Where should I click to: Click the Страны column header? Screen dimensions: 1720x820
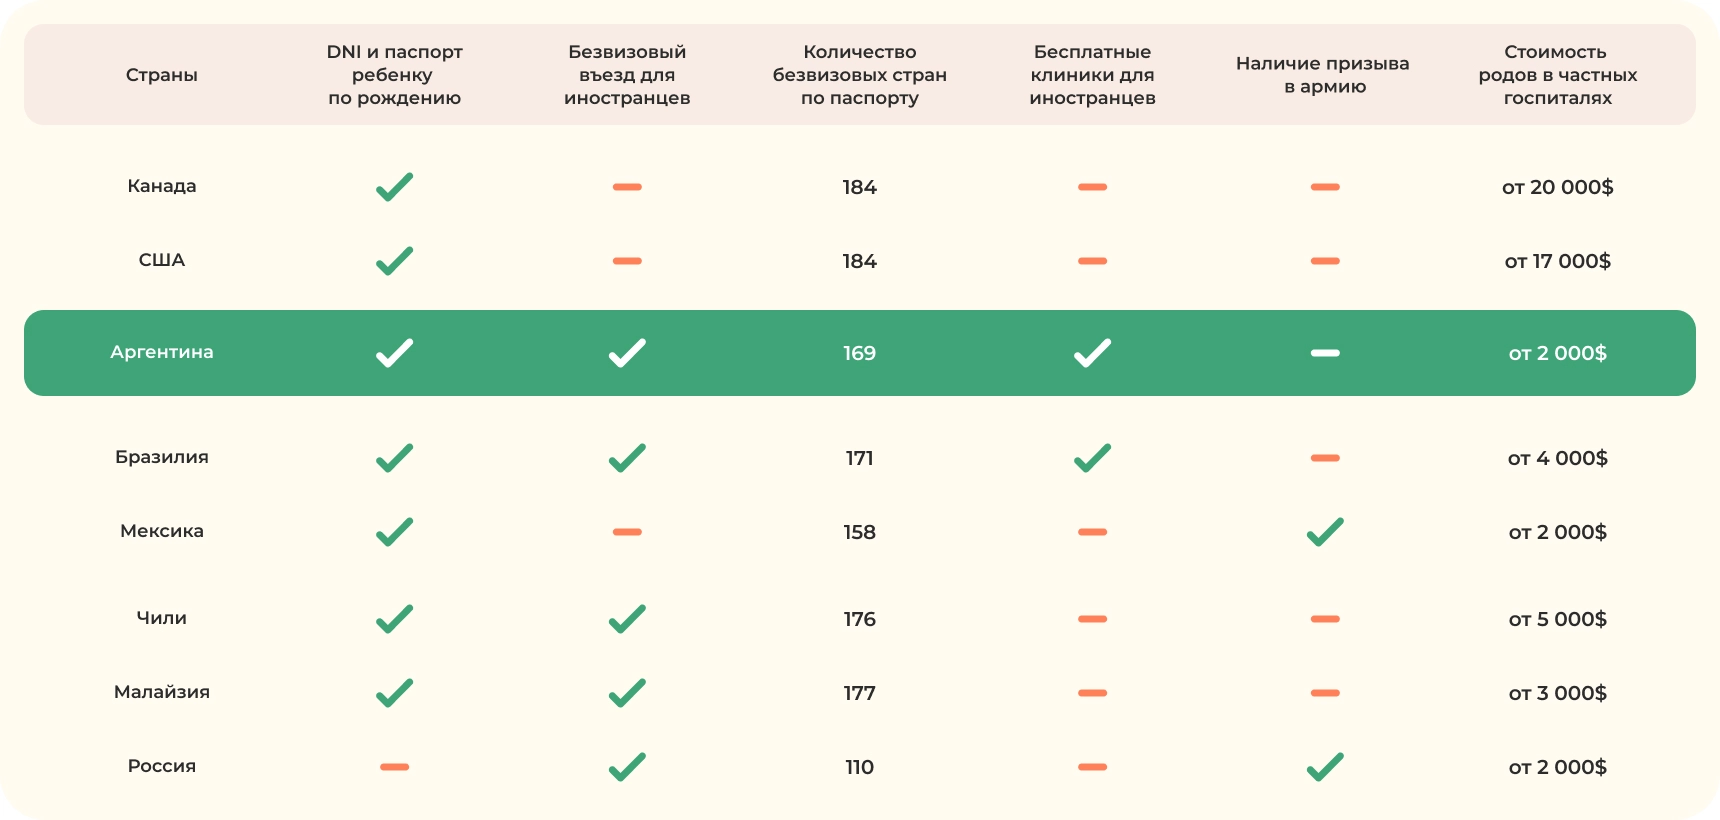tap(162, 75)
